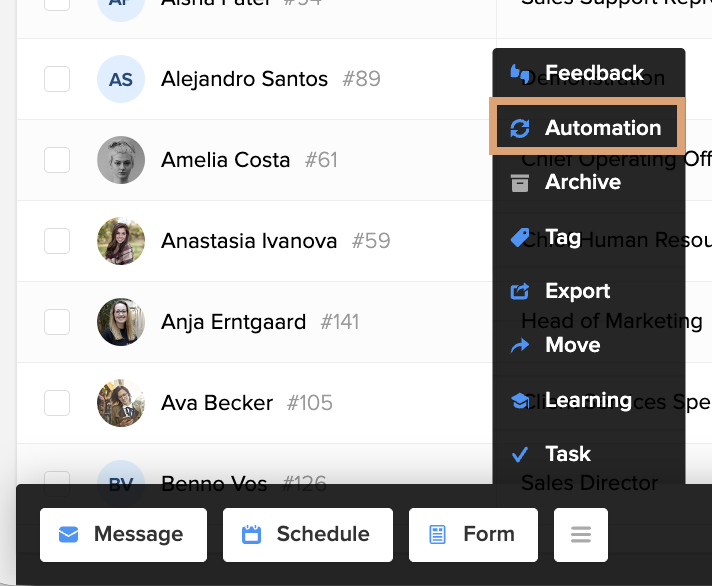This screenshot has width=712, height=586.
Task: Click the Form button
Action: [474, 535]
